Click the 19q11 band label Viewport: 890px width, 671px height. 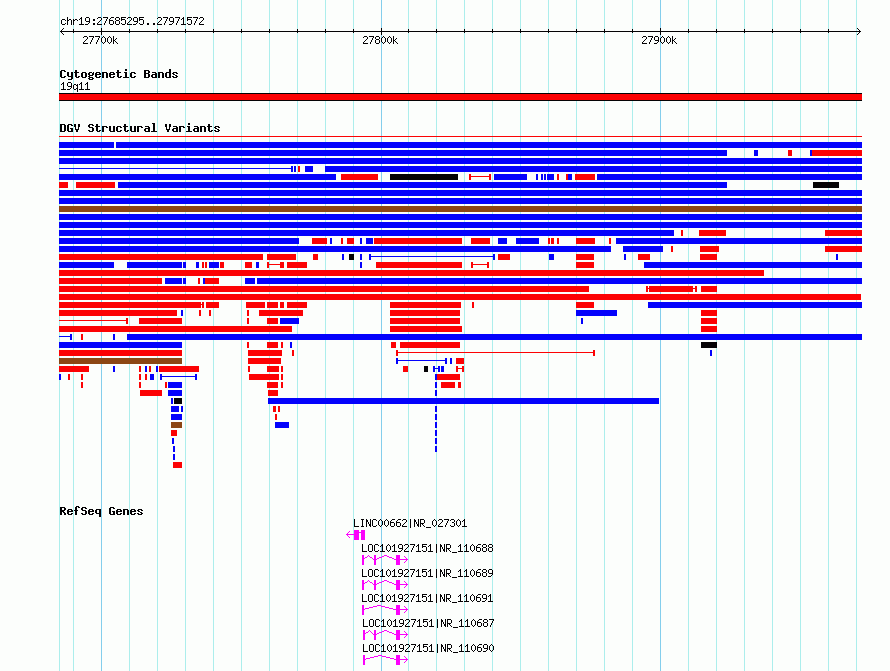pyautogui.click(x=75, y=86)
